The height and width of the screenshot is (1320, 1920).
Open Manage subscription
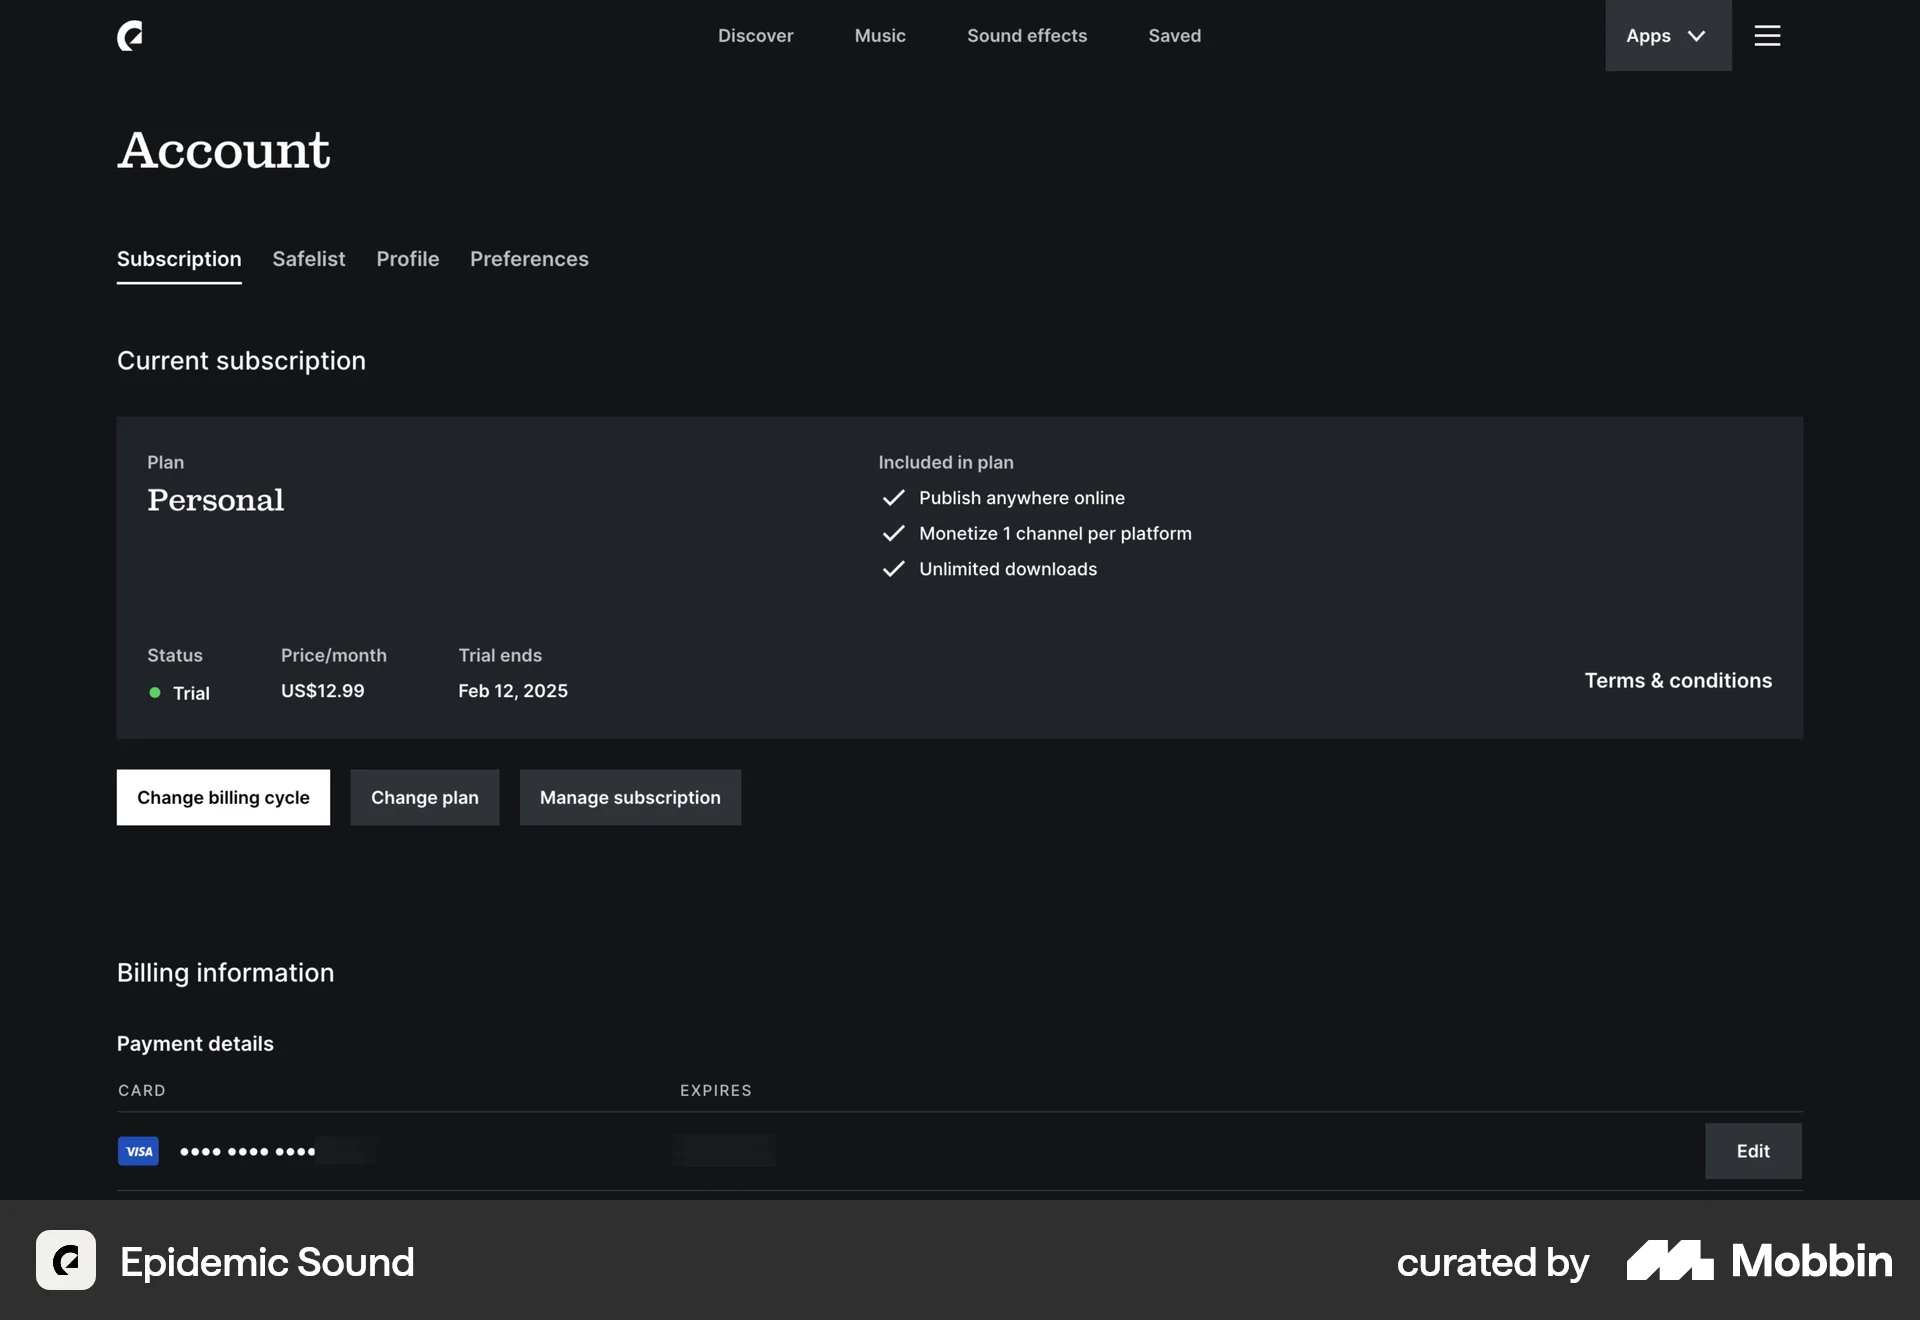click(x=630, y=797)
